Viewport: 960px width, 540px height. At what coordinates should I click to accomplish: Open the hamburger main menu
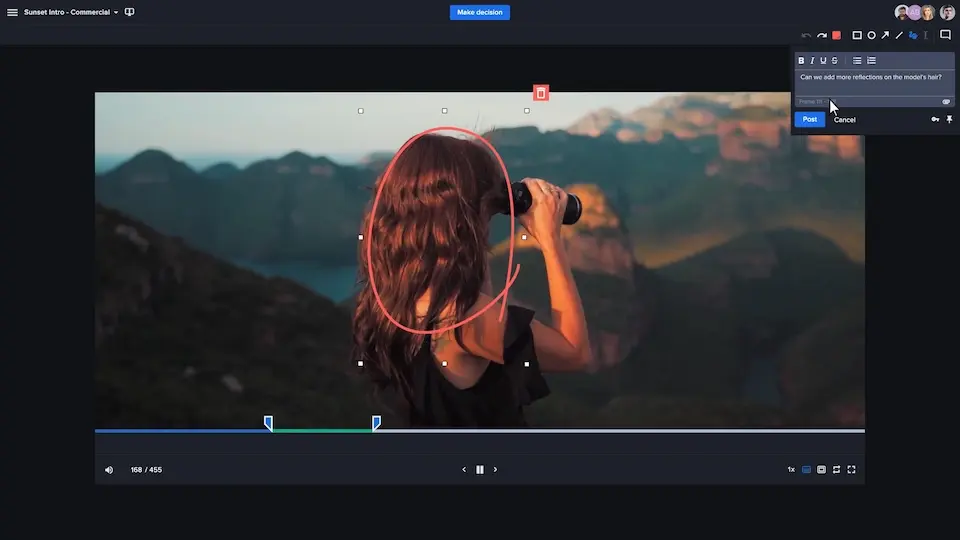point(13,13)
